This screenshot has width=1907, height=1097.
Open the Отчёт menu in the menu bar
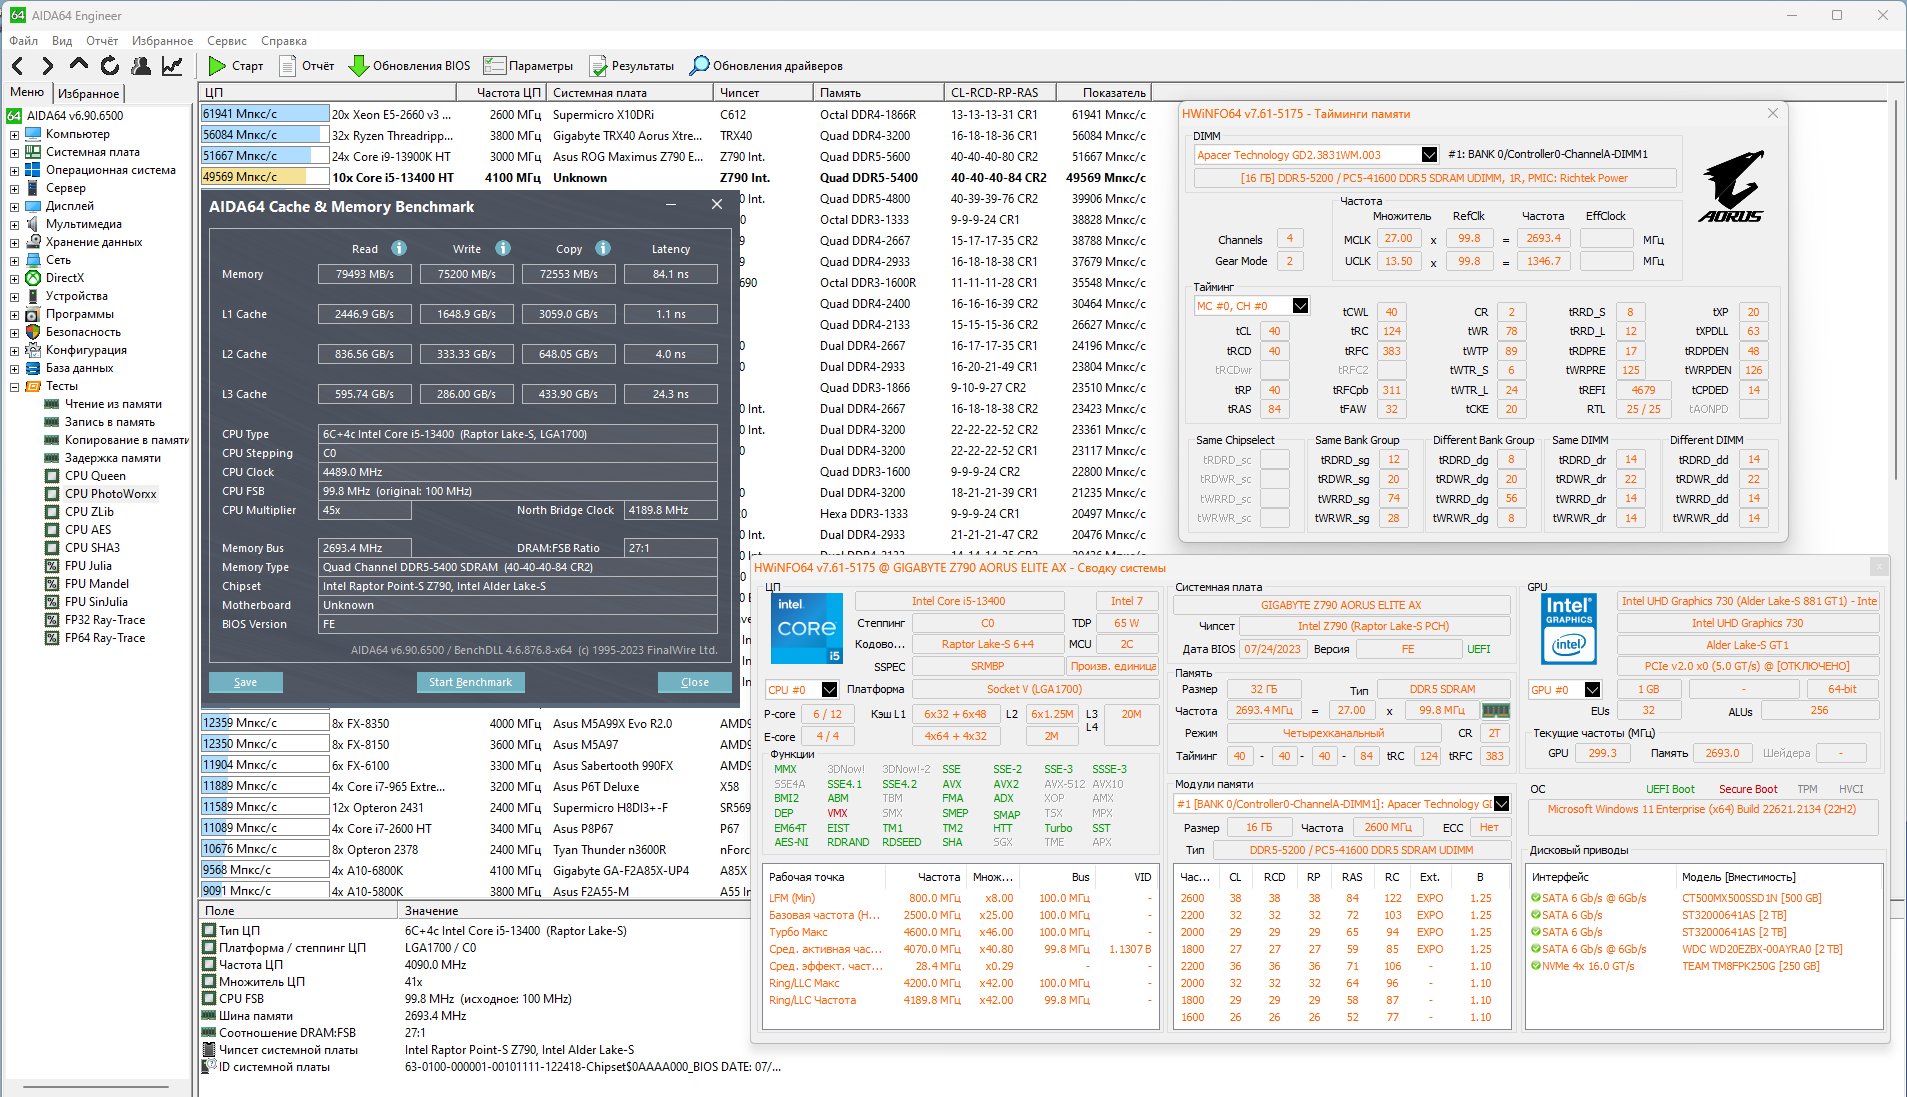click(102, 41)
